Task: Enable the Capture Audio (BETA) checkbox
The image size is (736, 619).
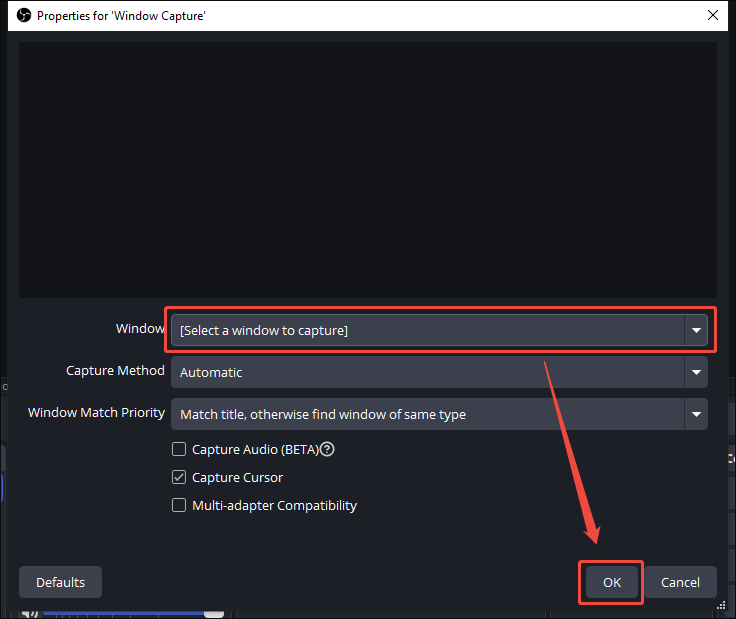Action: coord(179,449)
